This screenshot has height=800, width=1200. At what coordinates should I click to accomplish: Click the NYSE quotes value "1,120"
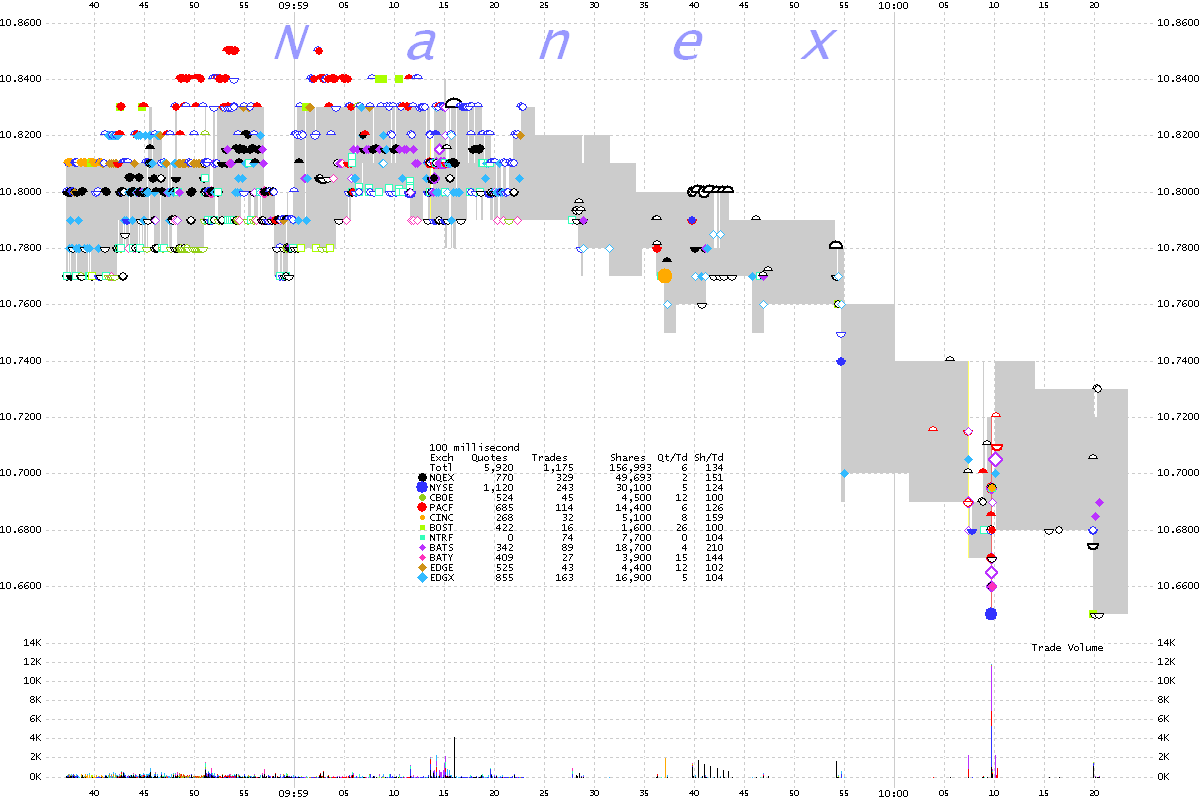tap(497, 487)
